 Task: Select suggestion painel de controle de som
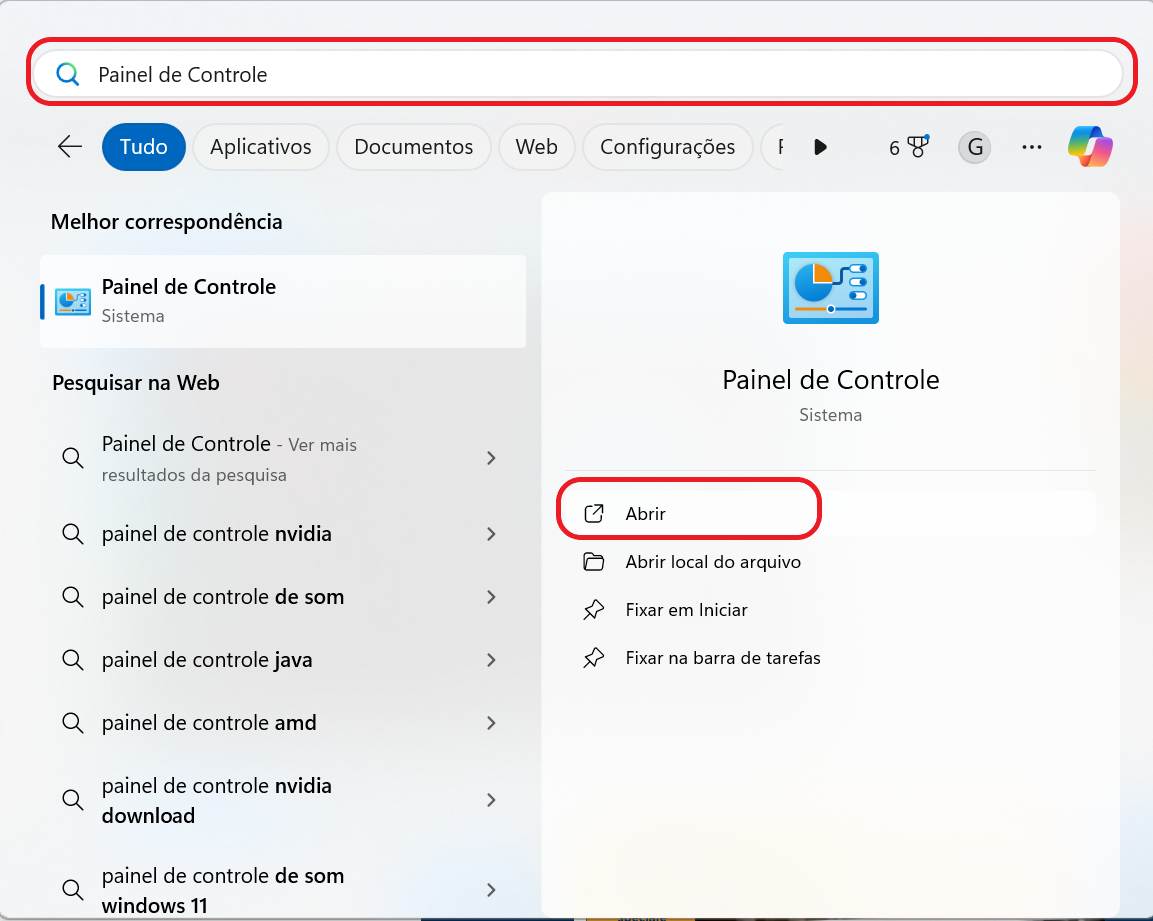pos(283,597)
